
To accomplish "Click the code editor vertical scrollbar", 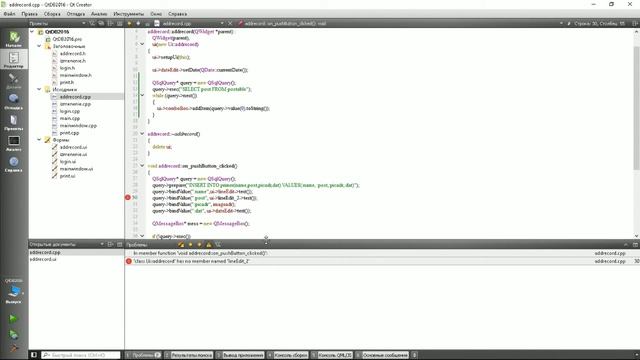I will (x=636, y=108).
